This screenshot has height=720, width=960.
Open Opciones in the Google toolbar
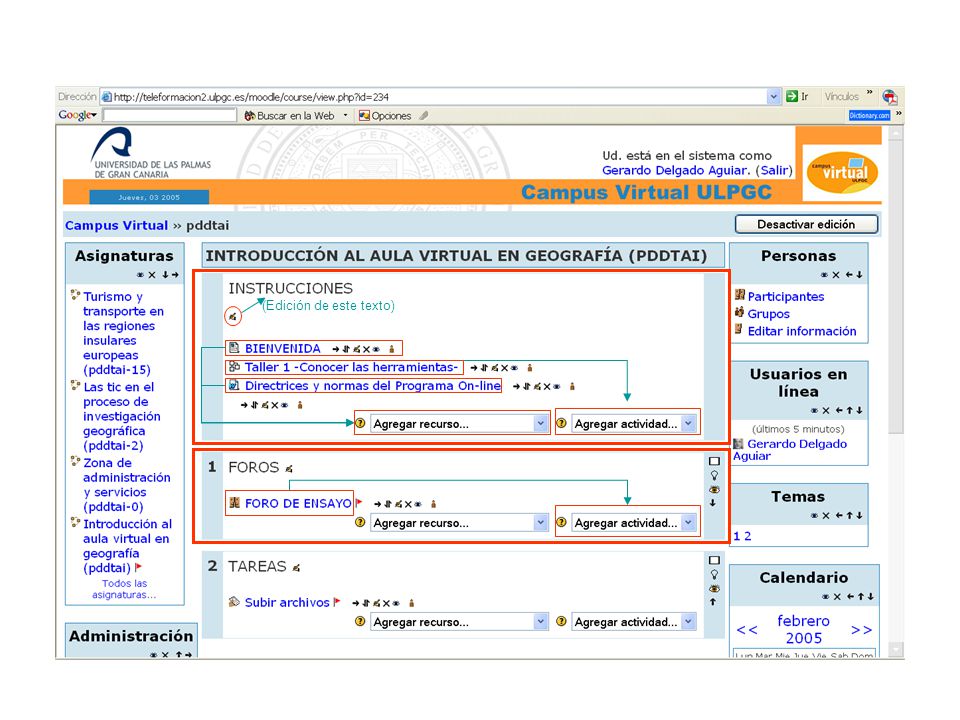click(385, 116)
